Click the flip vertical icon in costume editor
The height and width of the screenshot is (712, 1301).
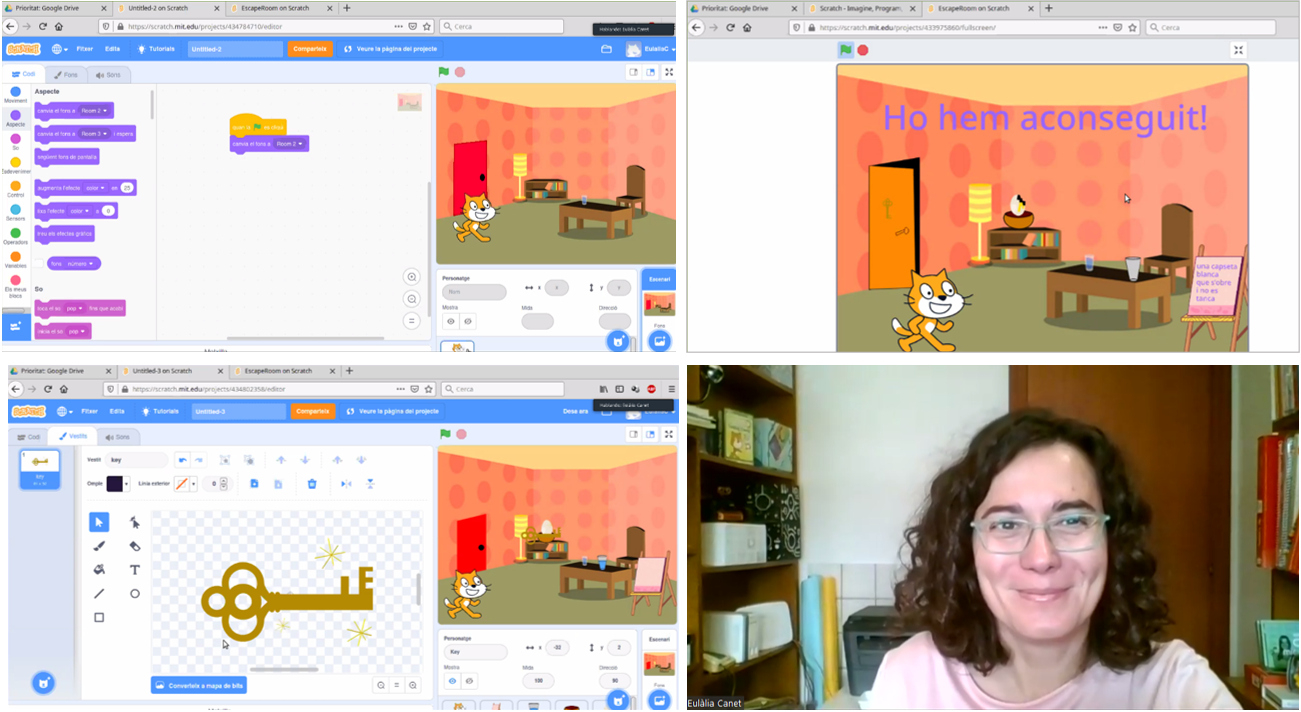[370, 484]
